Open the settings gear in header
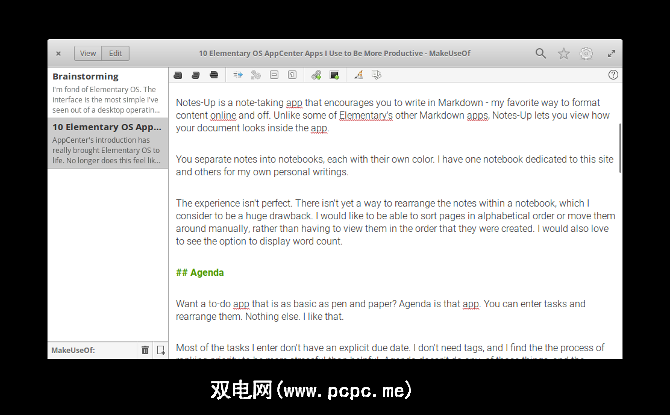The image size is (670, 415). pyautogui.click(x=586, y=53)
